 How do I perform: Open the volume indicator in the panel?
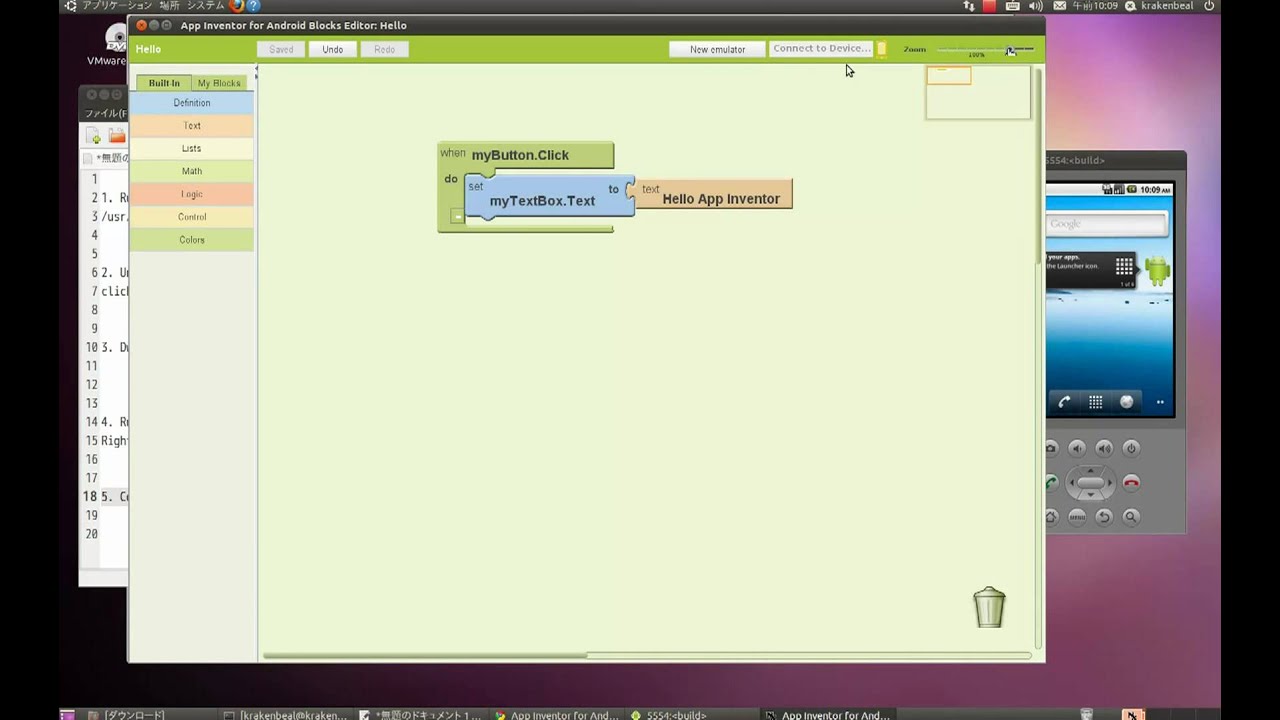tap(1035, 6)
